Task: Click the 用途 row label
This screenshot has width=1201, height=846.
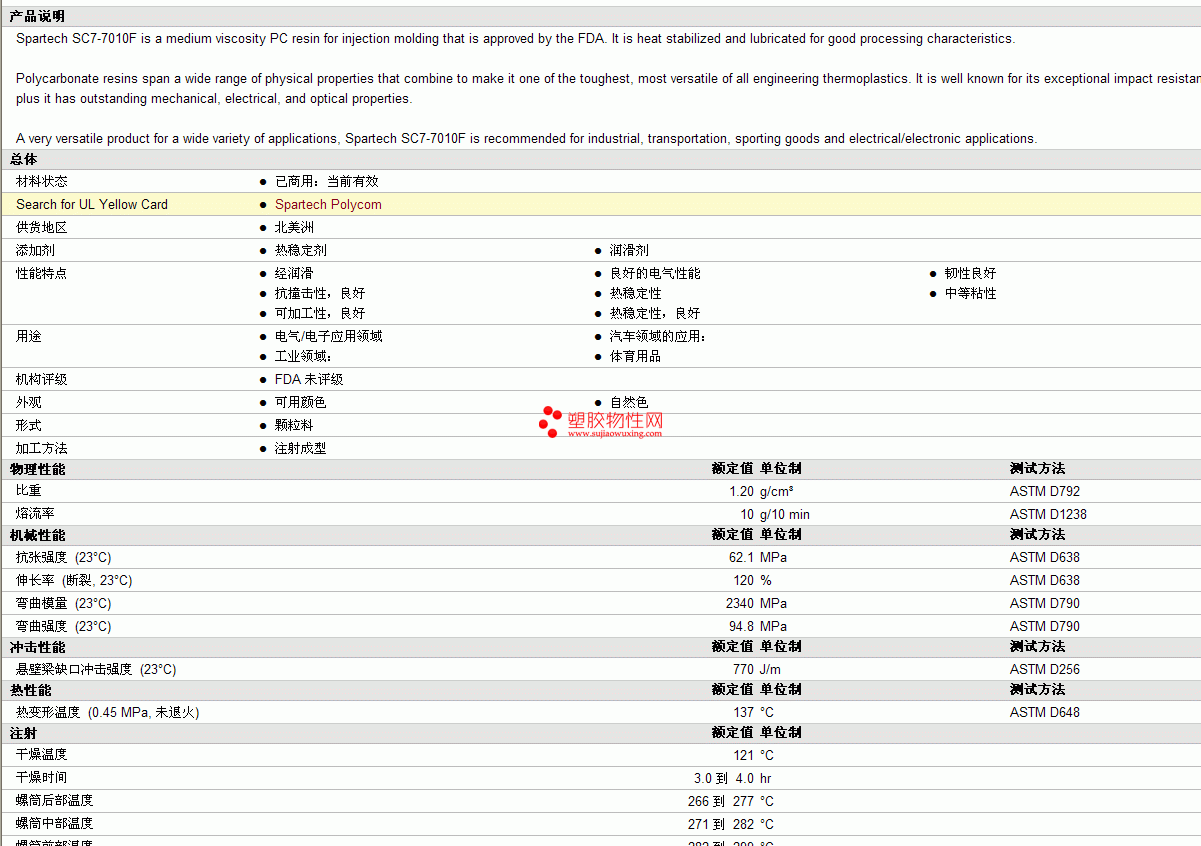Action: [29, 336]
